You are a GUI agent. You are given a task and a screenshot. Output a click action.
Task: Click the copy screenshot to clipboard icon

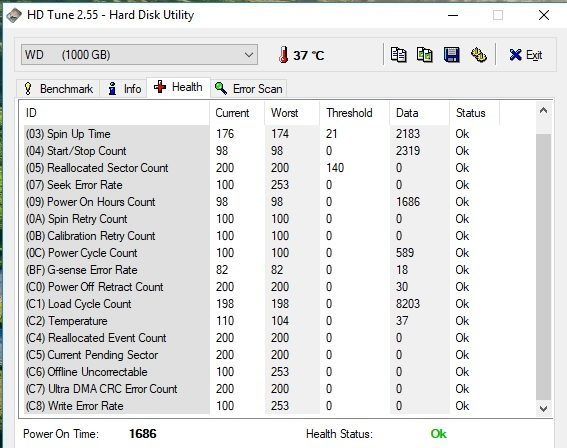[425, 55]
